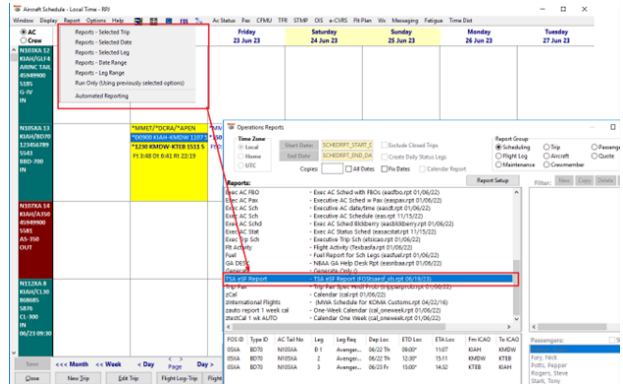Click the Reports list scroll down arrow
The width and height of the screenshot is (623, 384).
pos(517,319)
